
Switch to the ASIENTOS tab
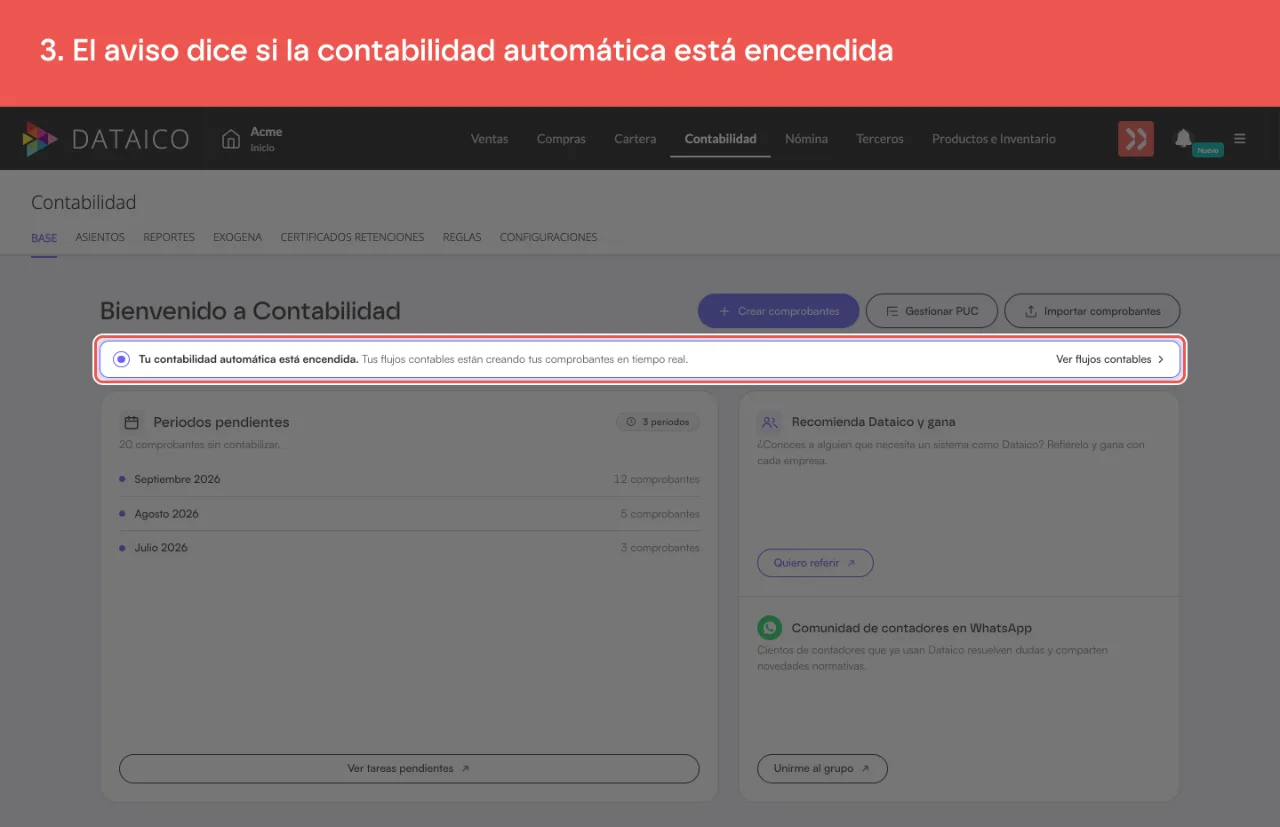100,238
